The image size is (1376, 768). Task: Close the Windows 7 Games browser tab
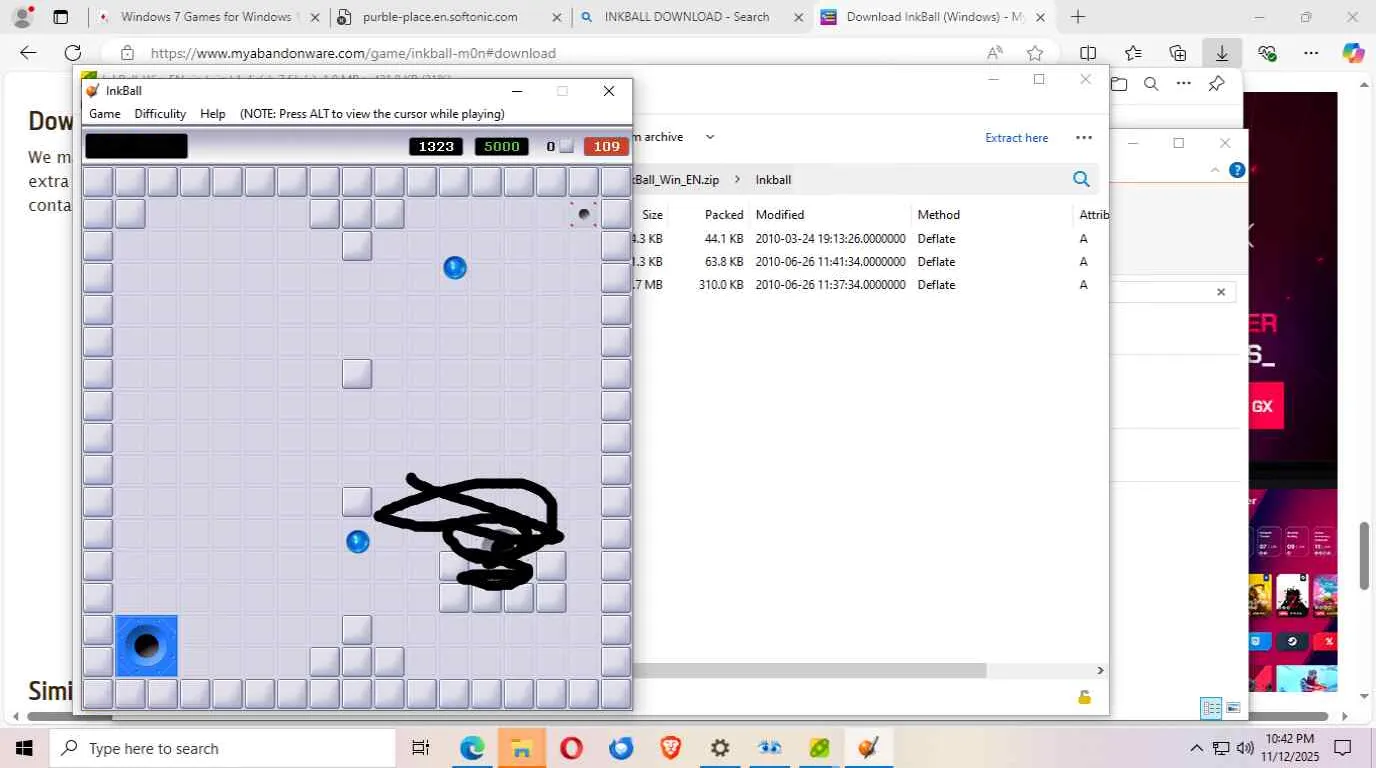(x=314, y=17)
